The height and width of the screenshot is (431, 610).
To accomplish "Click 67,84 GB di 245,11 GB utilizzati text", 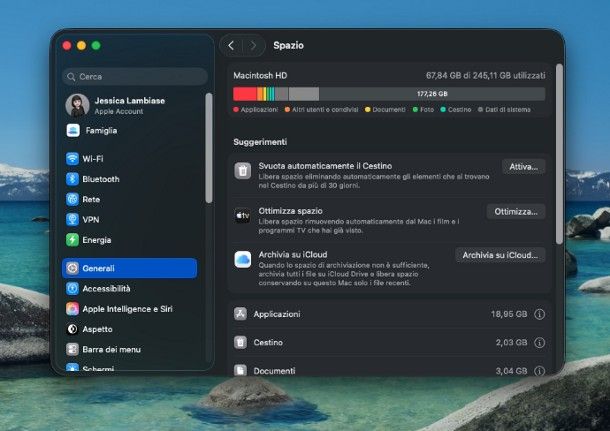I will click(486, 75).
